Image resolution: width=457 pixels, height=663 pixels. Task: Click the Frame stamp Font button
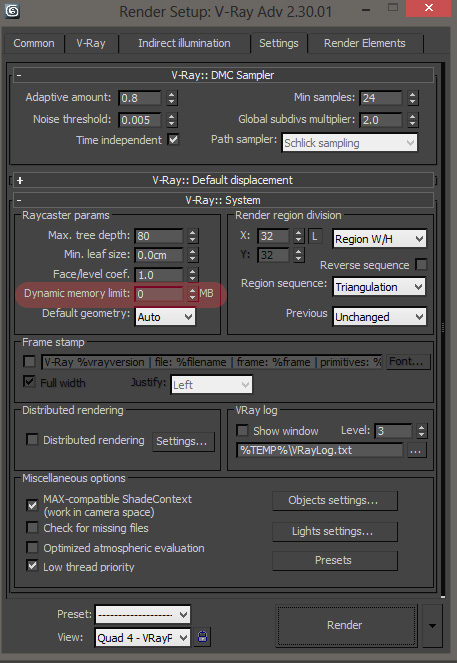point(408,362)
